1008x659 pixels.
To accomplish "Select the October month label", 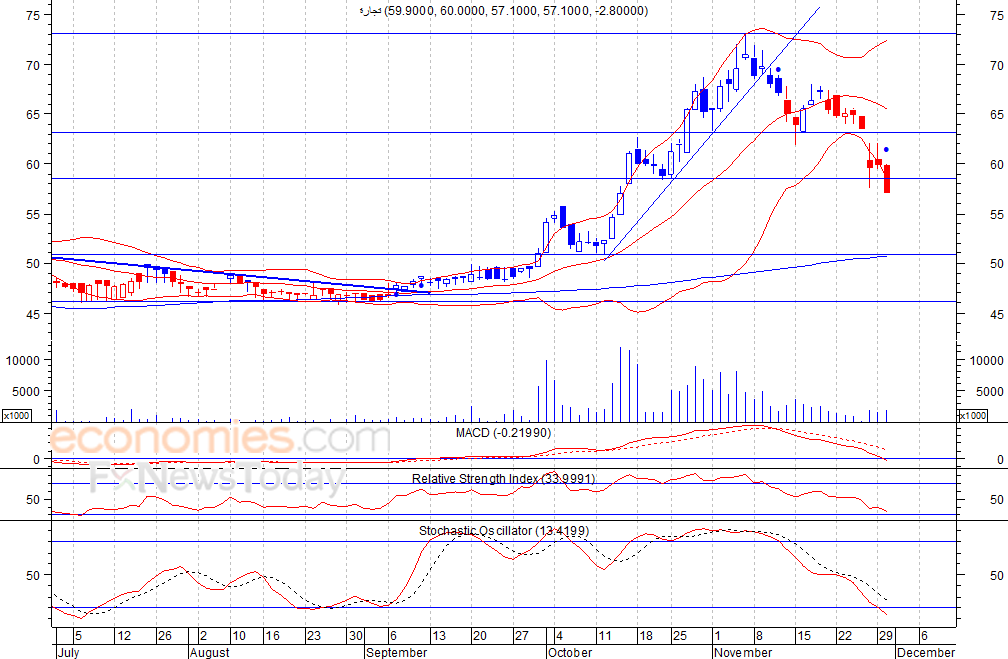I will pyautogui.click(x=570, y=652).
